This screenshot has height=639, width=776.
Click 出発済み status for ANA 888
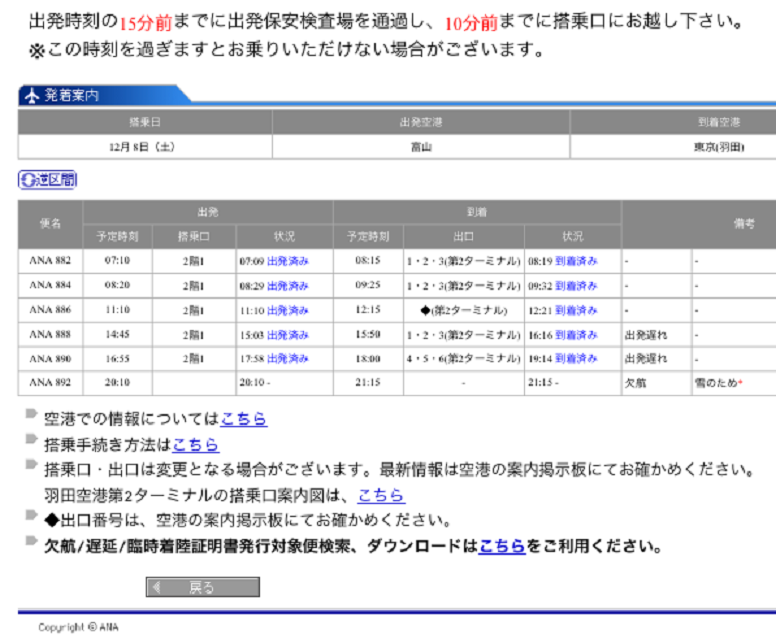(288, 335)
